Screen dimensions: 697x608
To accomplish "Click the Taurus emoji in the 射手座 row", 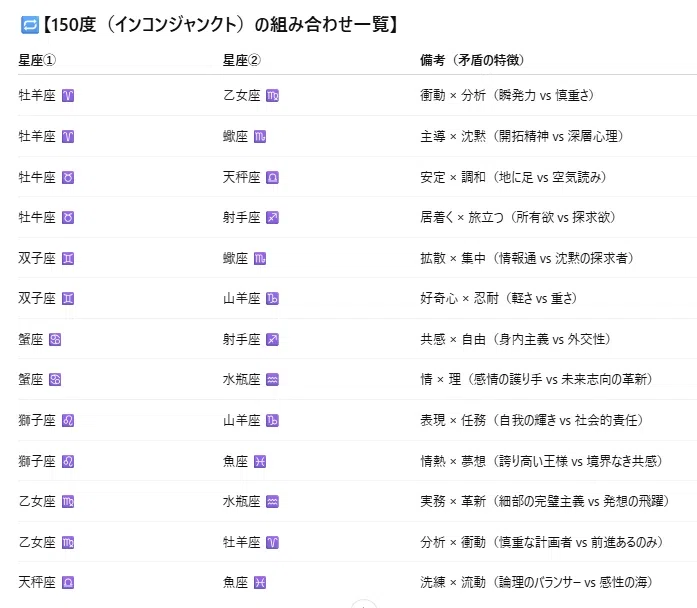I will [68, 218].
